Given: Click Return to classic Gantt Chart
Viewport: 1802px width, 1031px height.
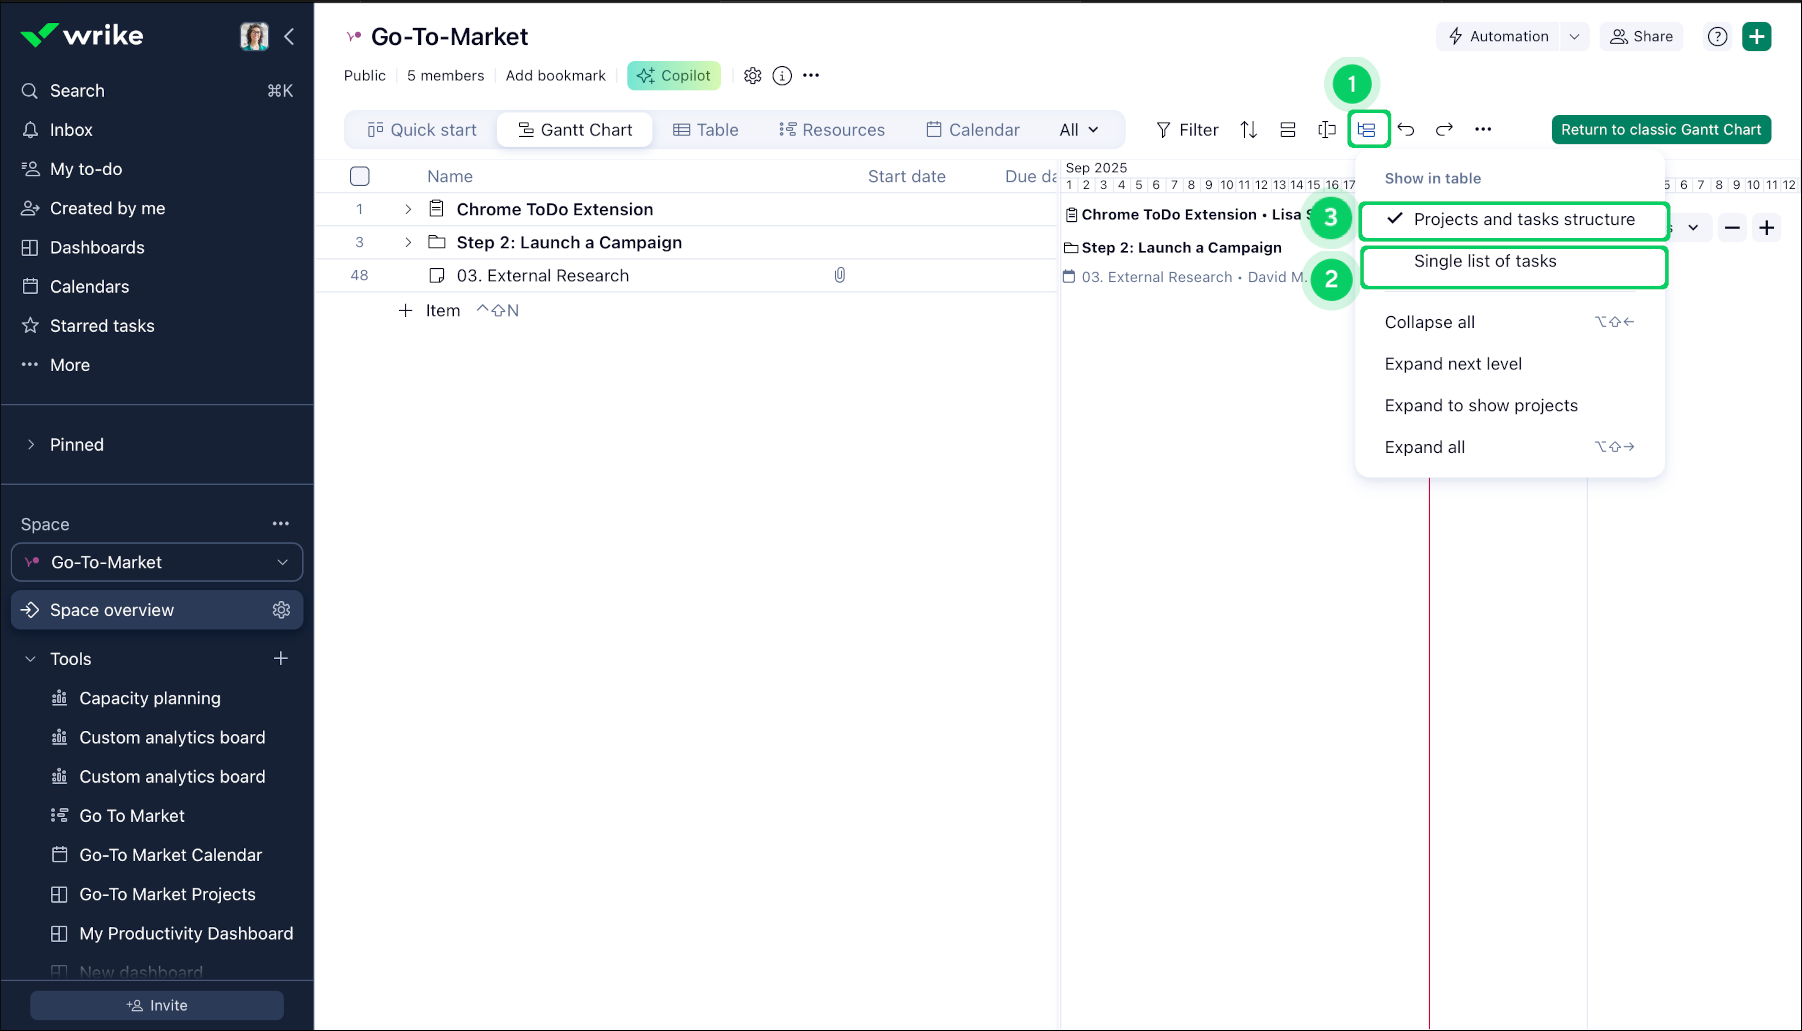Looking at the screenshot, I should [1660, 129].
